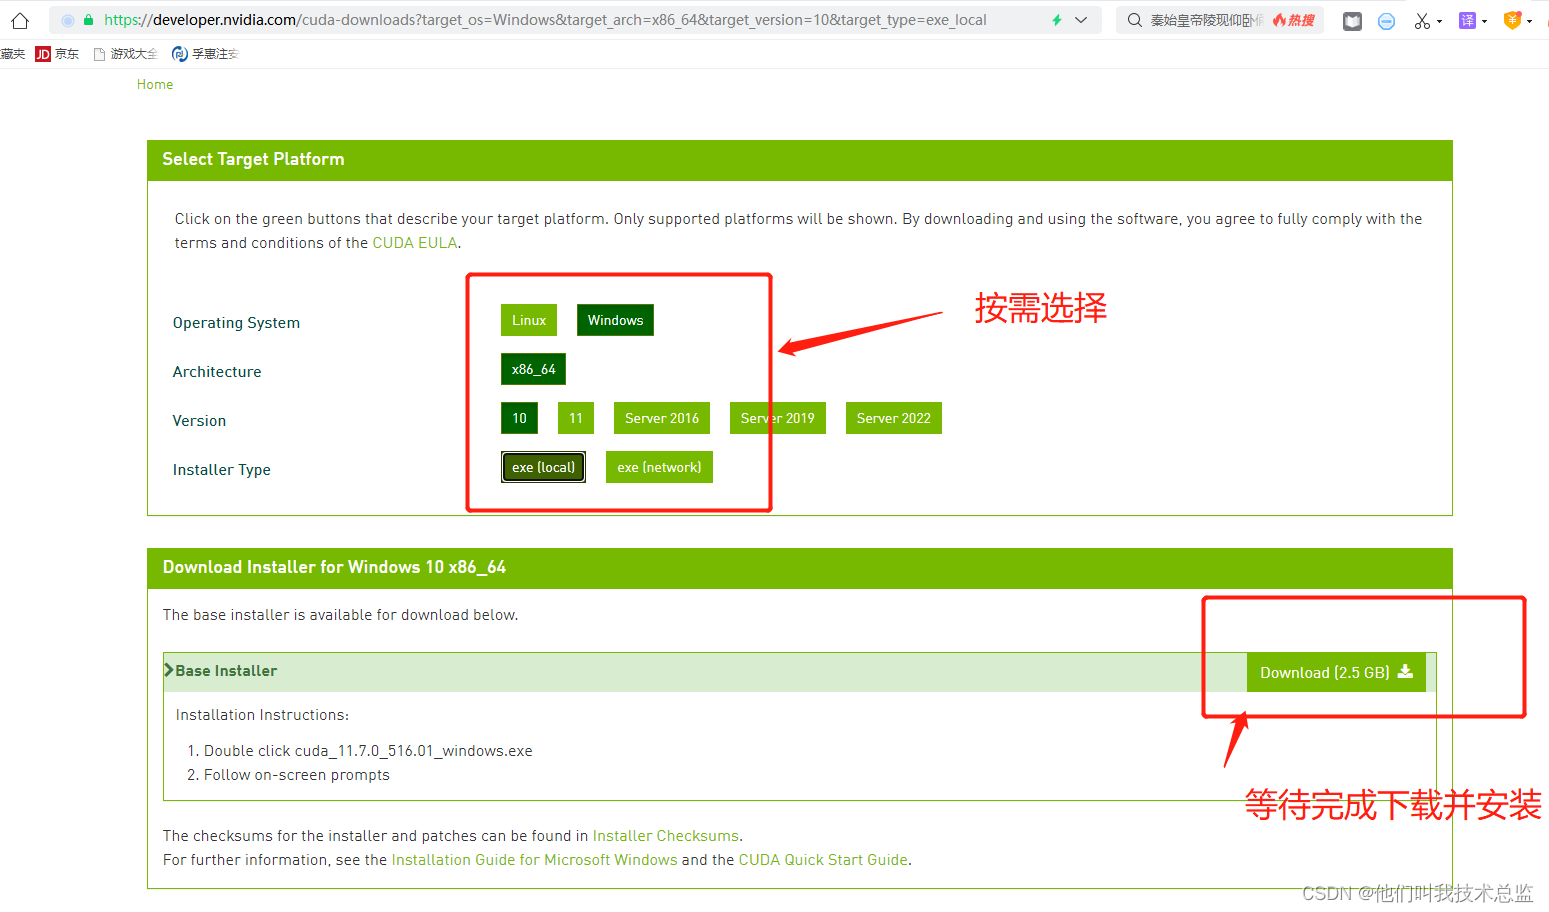Viewport: 1549px width, 912px height.
Task: Expand the translate dropdown arrow
Action: tap(1484, 21)
